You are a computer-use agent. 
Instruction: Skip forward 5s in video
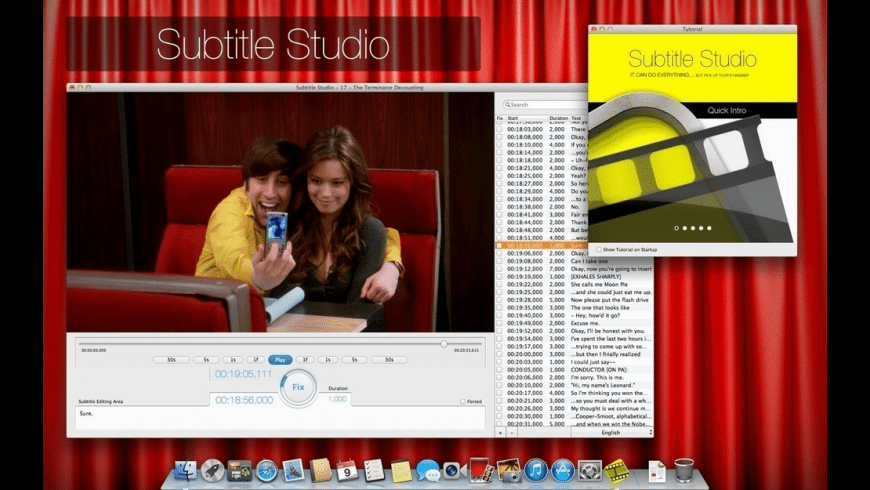(x=355, y=360)
